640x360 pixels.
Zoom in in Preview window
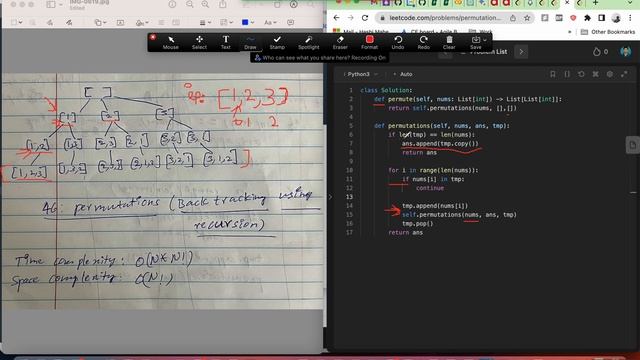click(x=205, y=4)
